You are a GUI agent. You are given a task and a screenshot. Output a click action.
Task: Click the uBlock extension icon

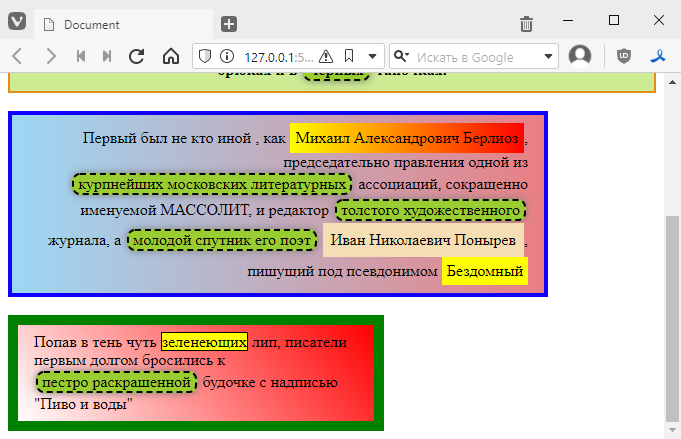point(624,56)
